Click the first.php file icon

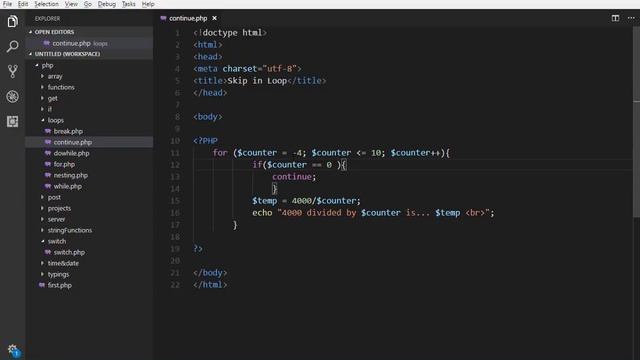tap(42, 285)
